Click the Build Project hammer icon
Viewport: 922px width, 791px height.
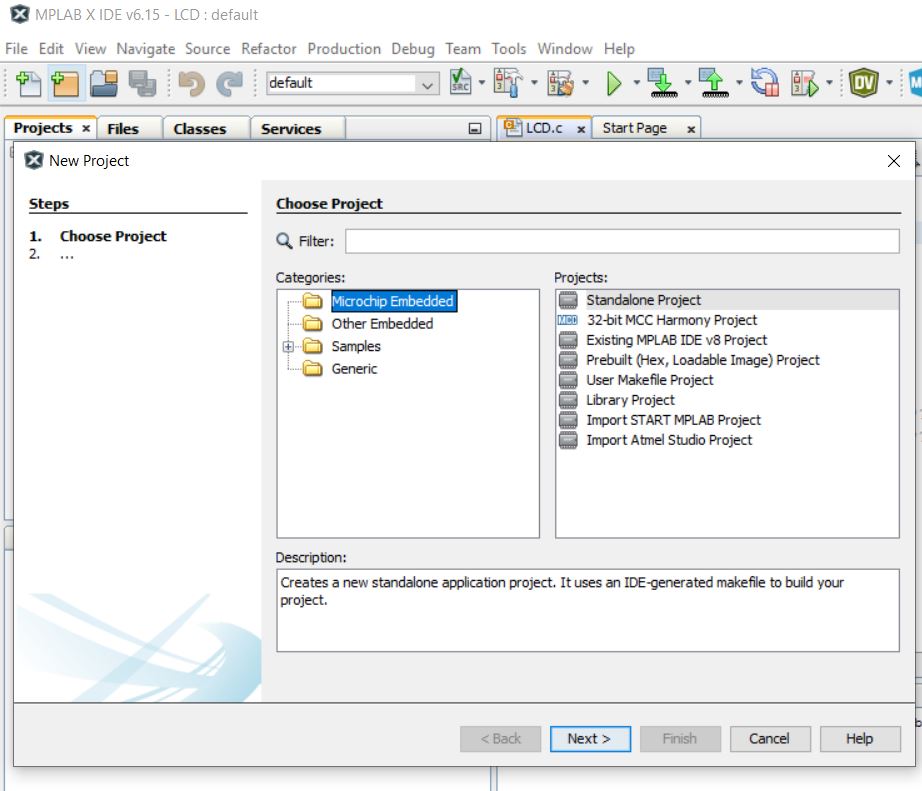(x=509, y=83)
